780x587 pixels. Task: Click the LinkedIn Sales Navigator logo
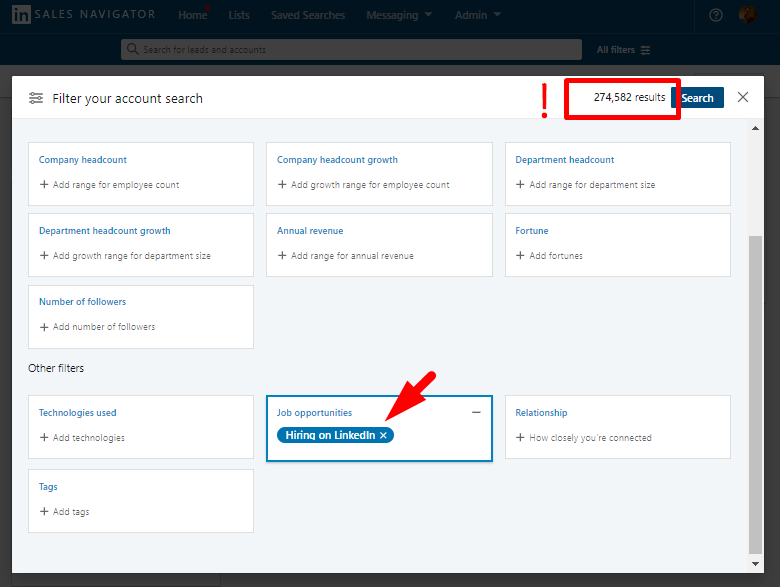coord(83,14)
